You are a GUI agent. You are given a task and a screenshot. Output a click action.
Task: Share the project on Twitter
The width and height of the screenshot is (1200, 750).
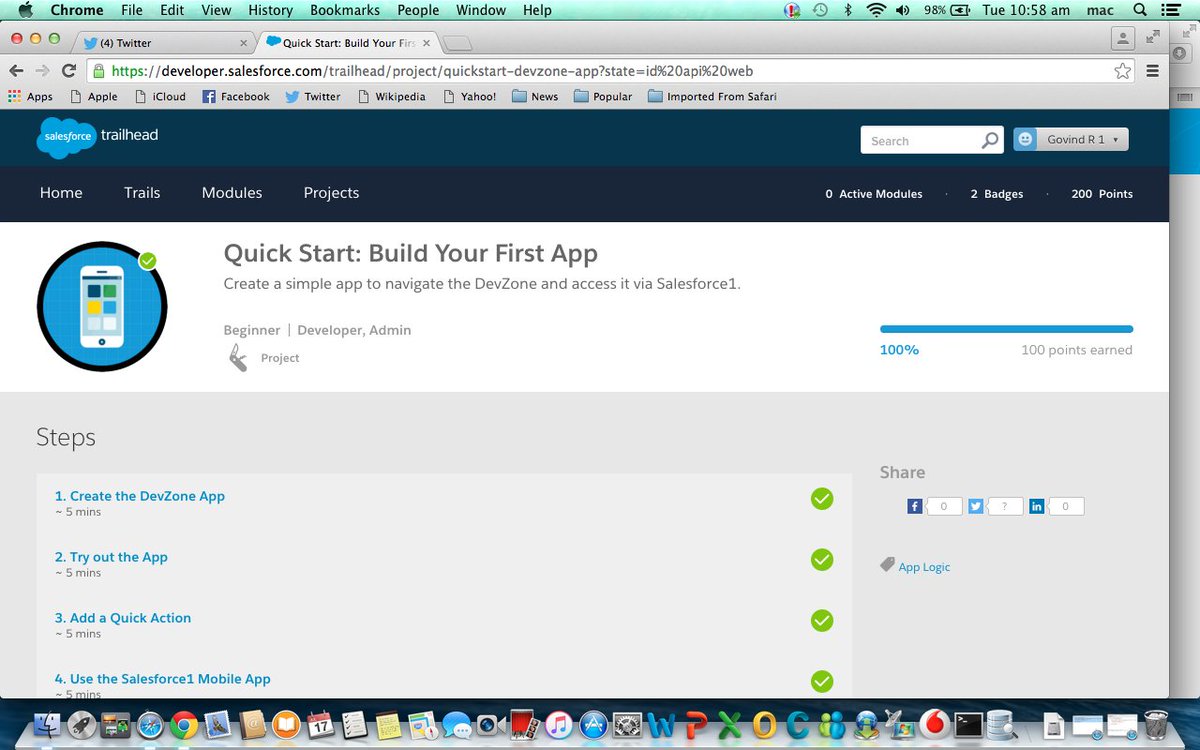click(976, 506)
